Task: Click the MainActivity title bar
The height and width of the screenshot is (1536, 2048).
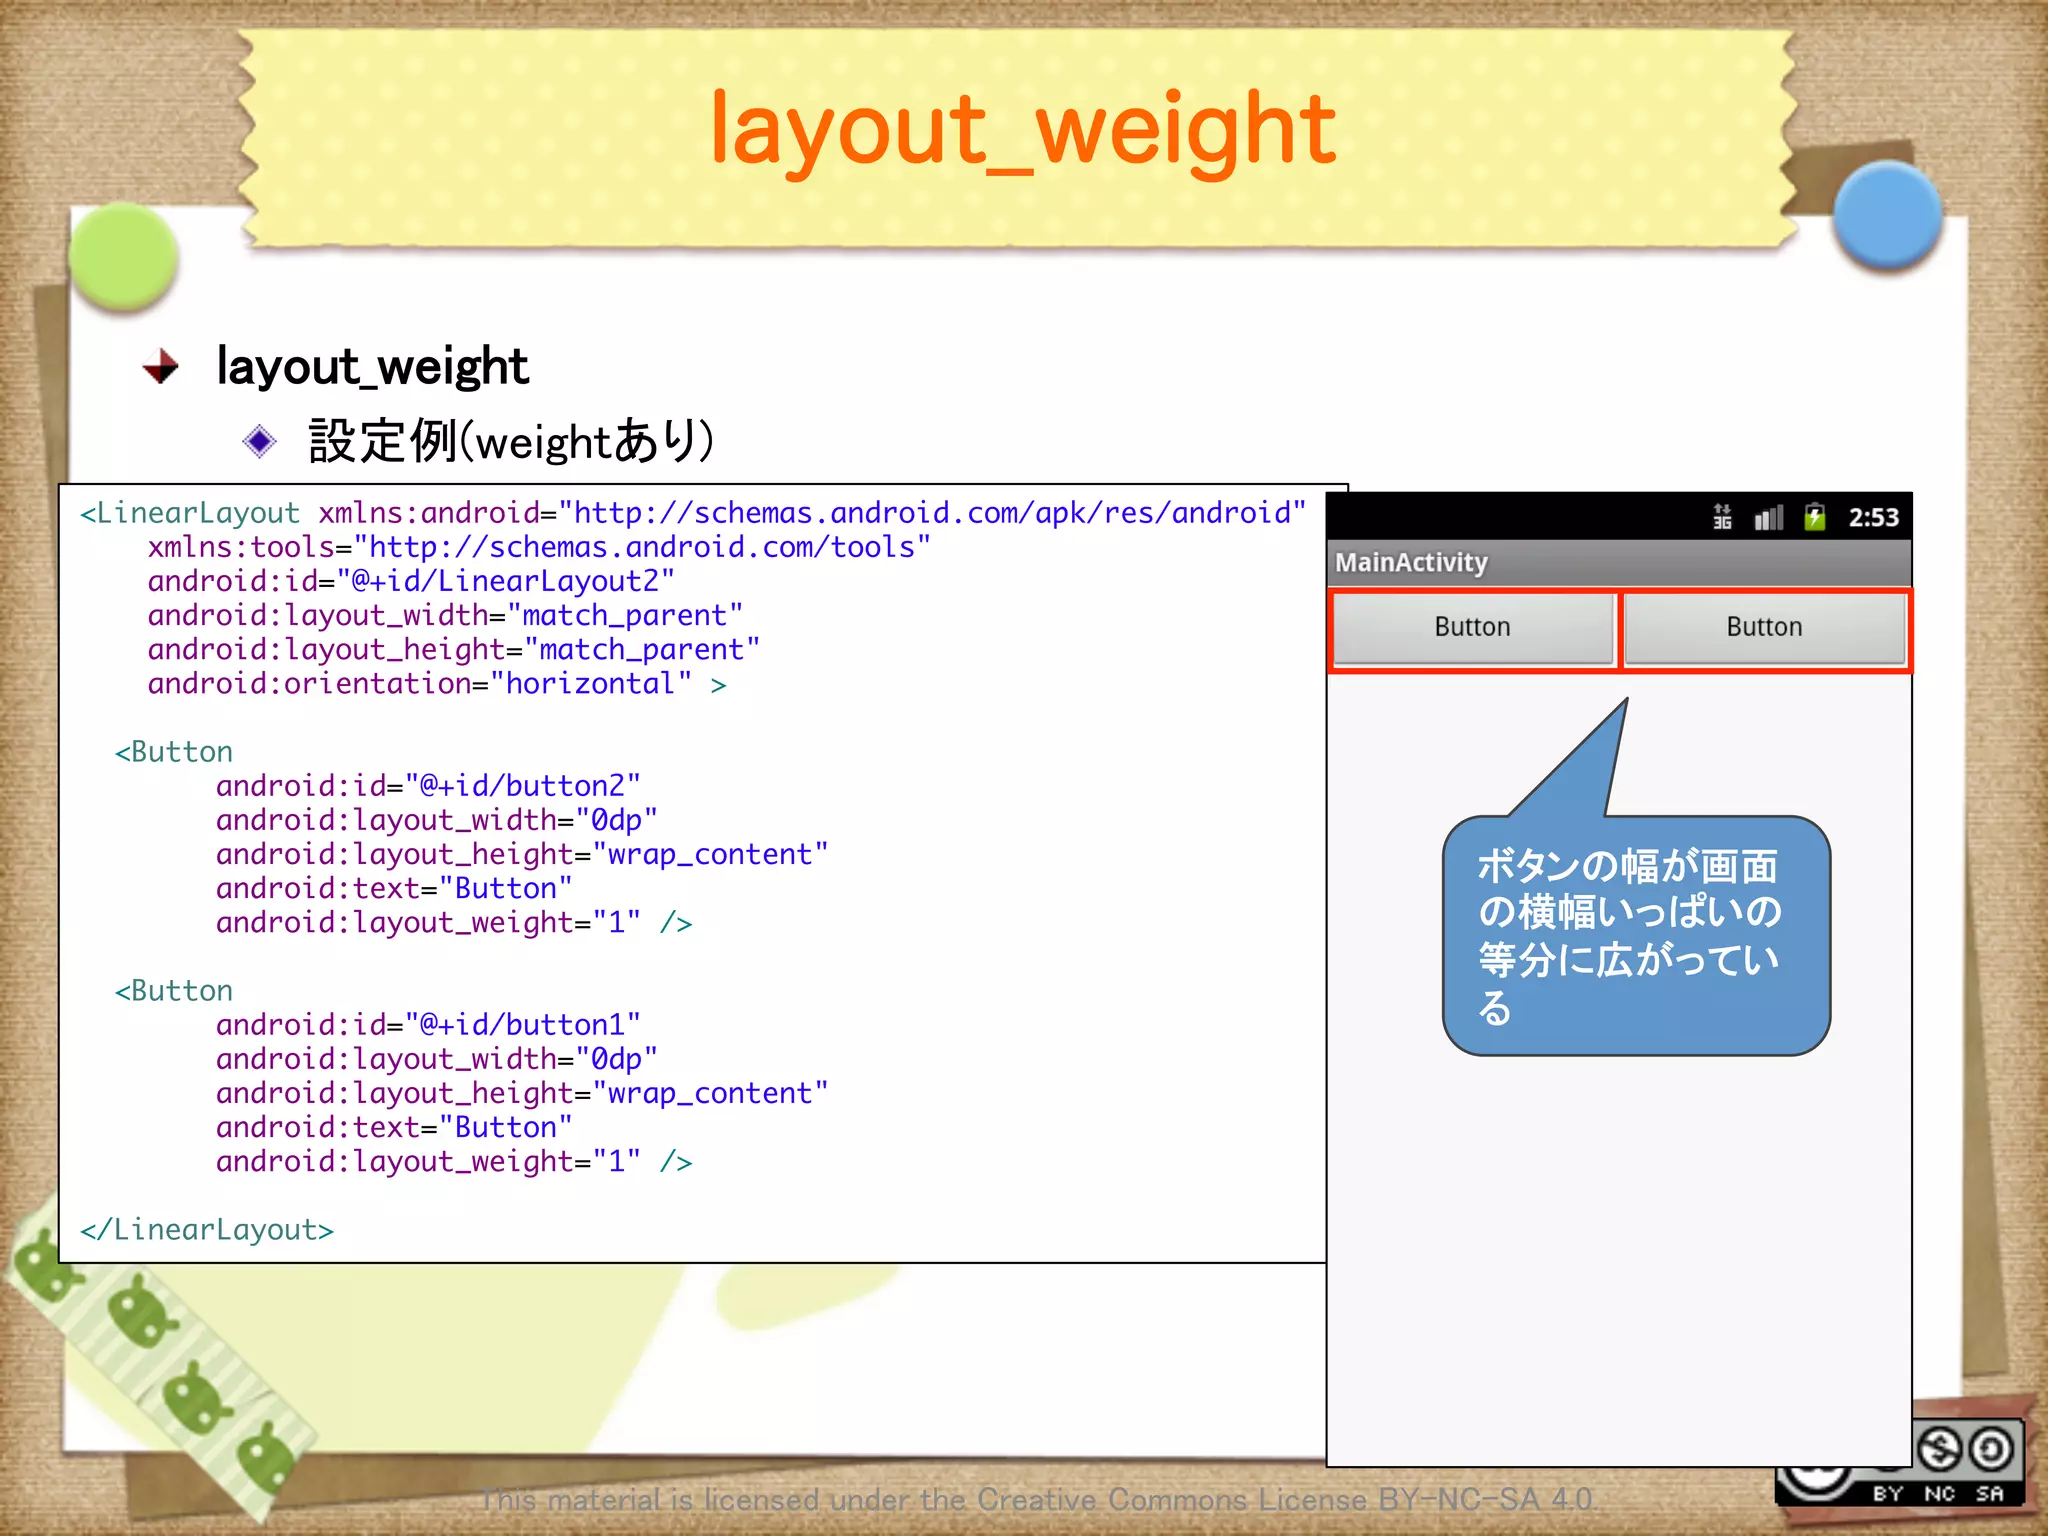Action: [1619, 563]
